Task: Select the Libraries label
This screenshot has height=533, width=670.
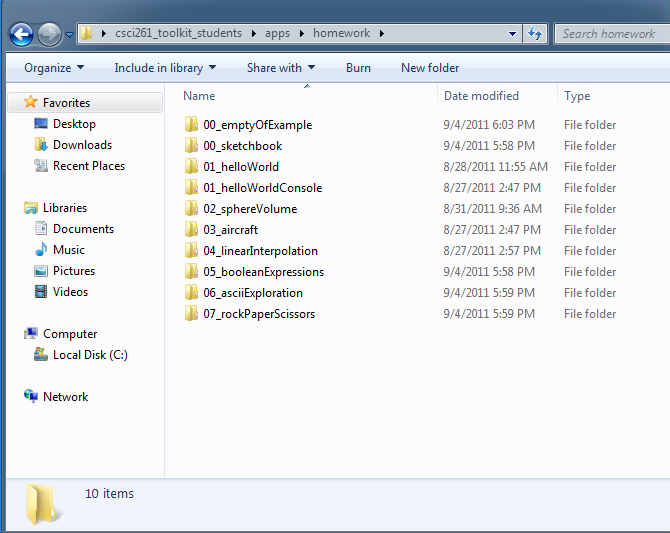Action: click(x=65, y=208)
